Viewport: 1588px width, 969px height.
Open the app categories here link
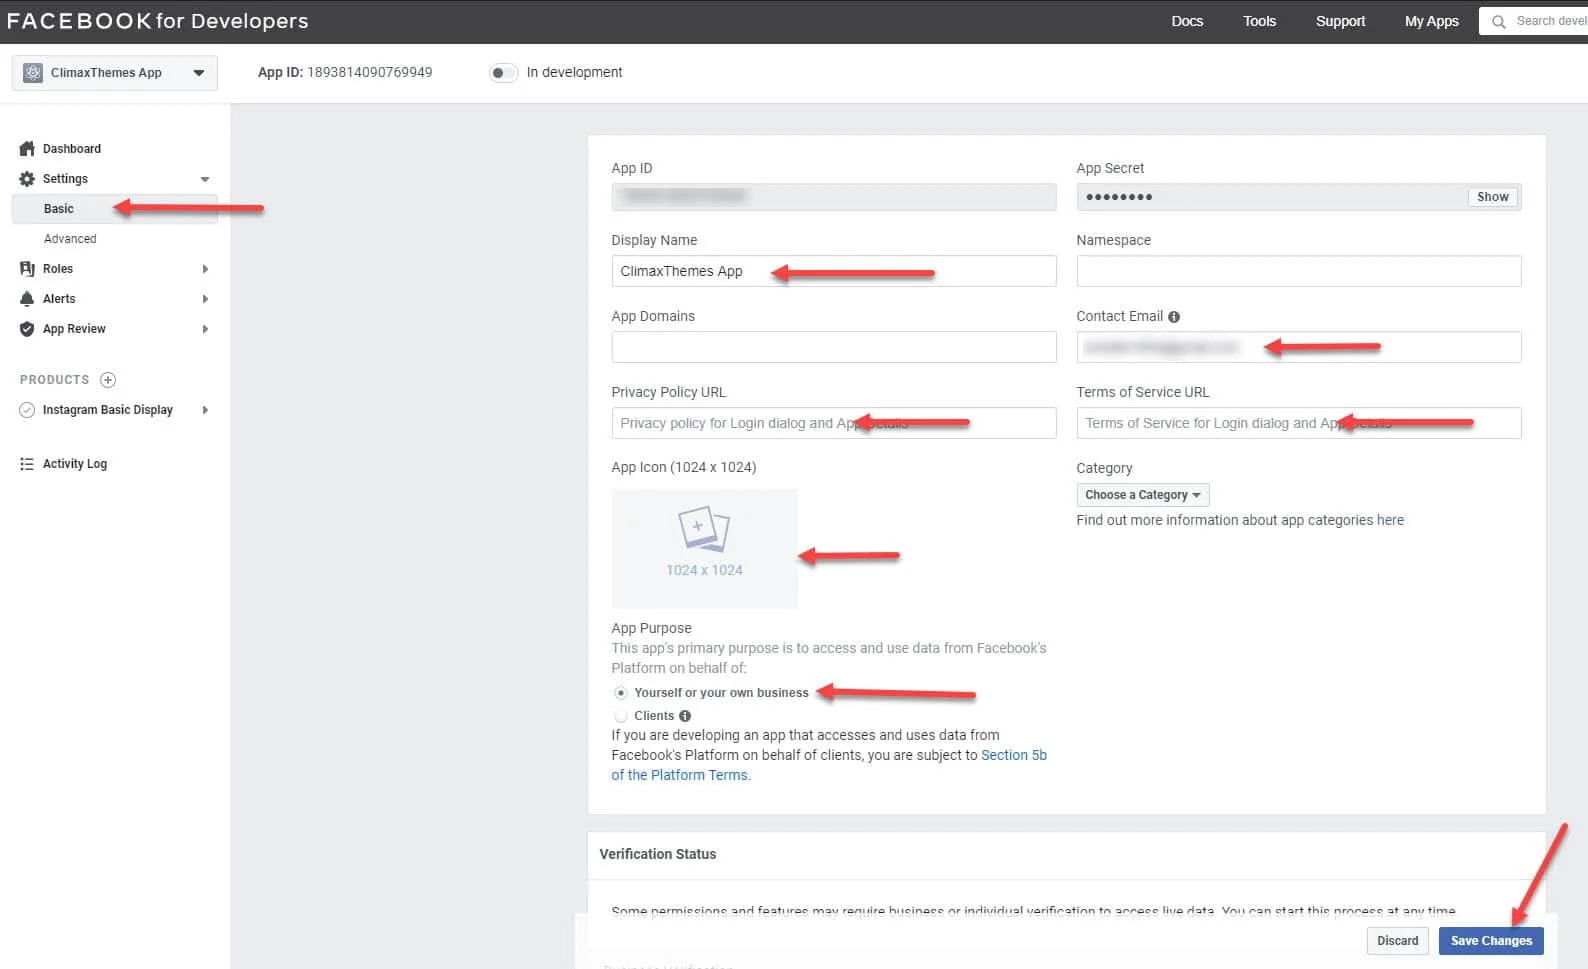coord(1390,521)
